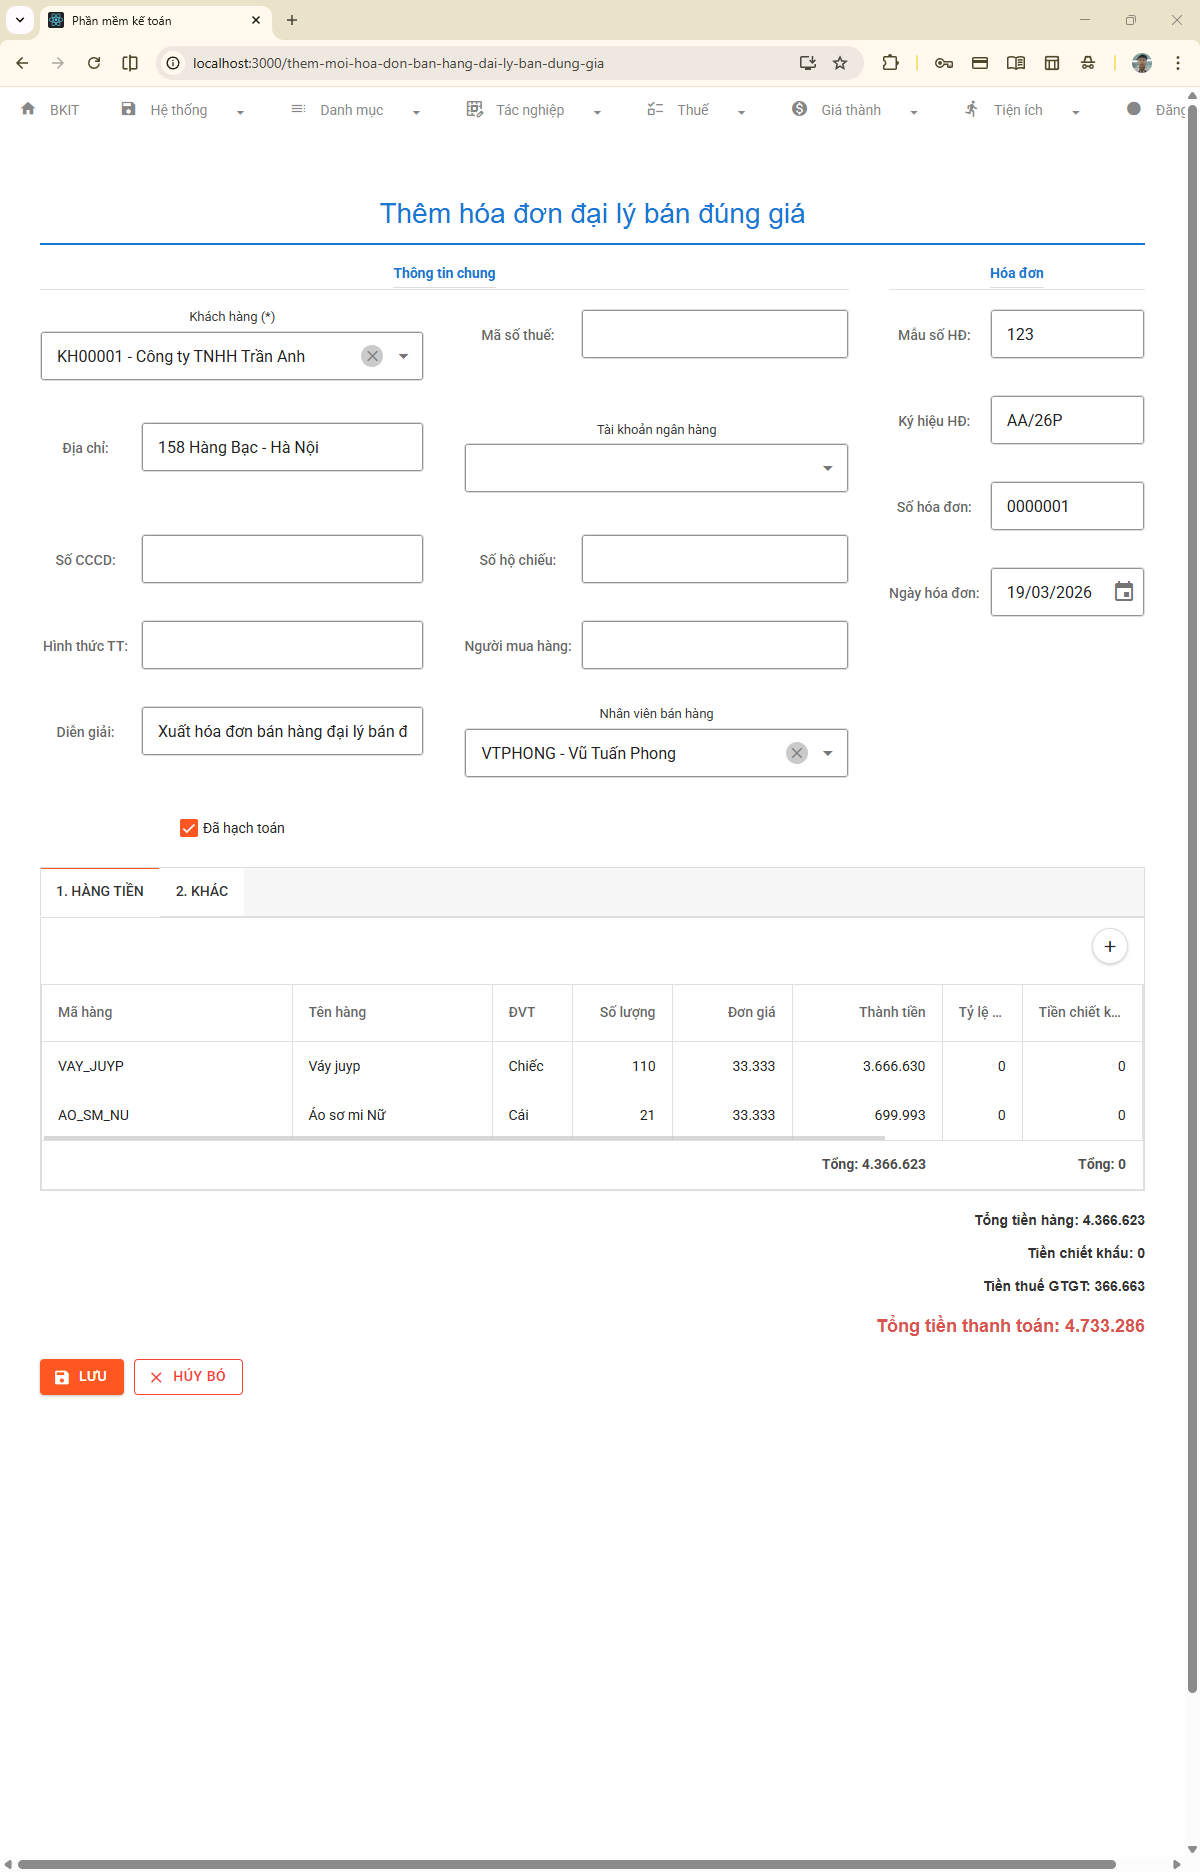Image resolution: width=1200 pixels, height=1872 pixels.
Task: Switch to the 2. KHÁC tab
Action: click(202, 891)
